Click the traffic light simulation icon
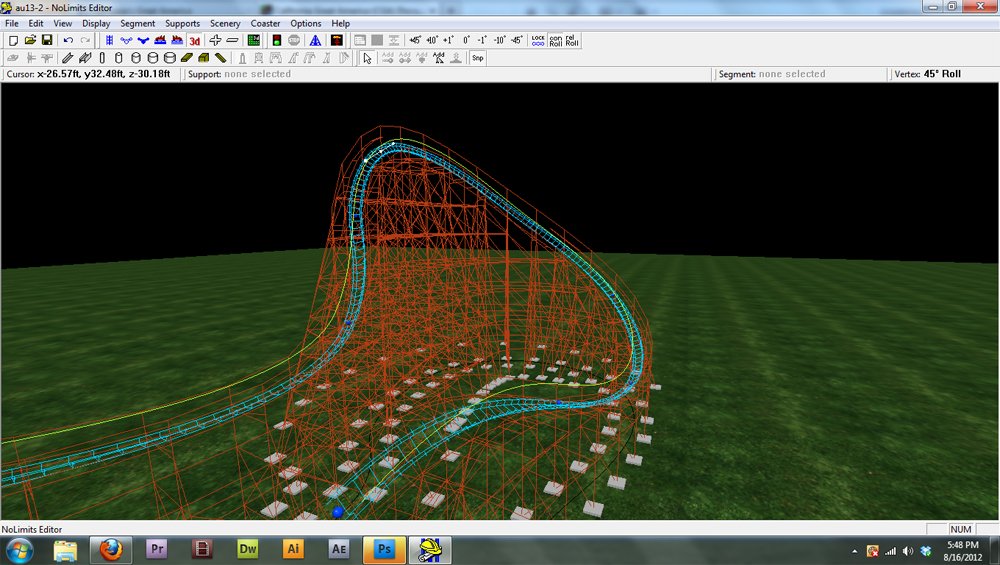The width and height of the screenshot is (1000, 565). (x=276, y=41)
